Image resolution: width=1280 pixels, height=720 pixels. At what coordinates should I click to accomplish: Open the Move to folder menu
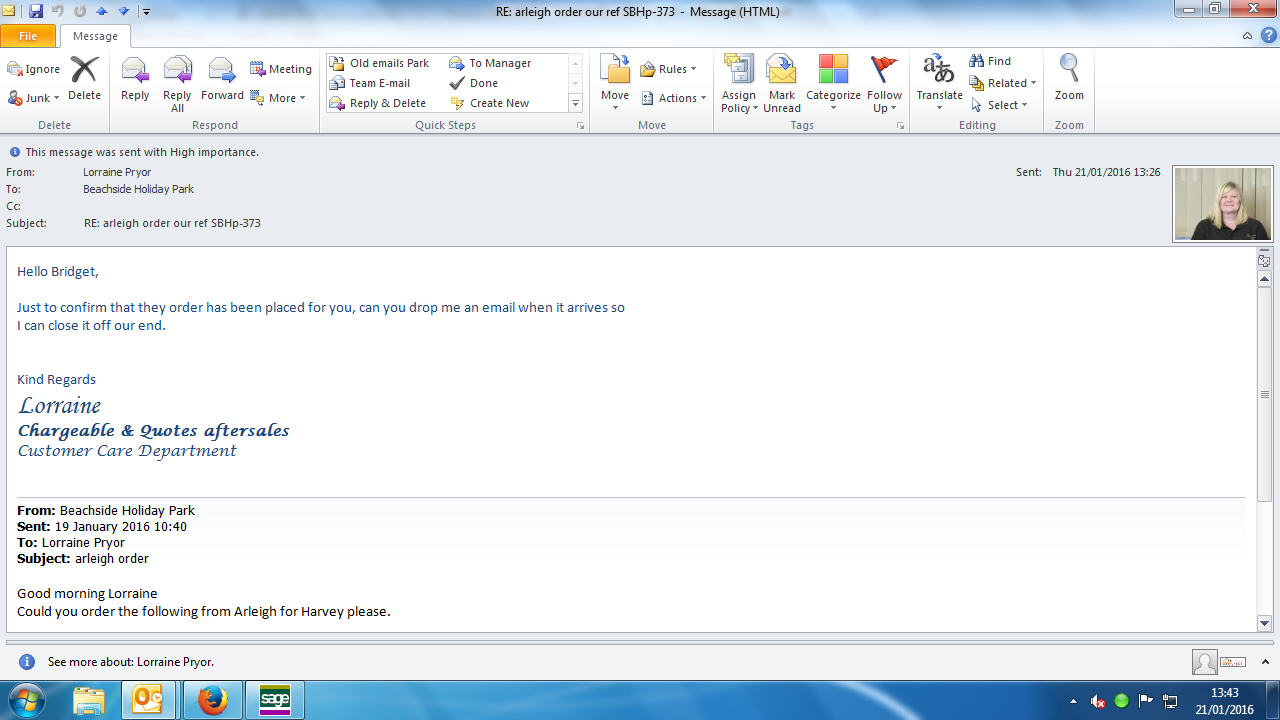click(x=615, y=84)
